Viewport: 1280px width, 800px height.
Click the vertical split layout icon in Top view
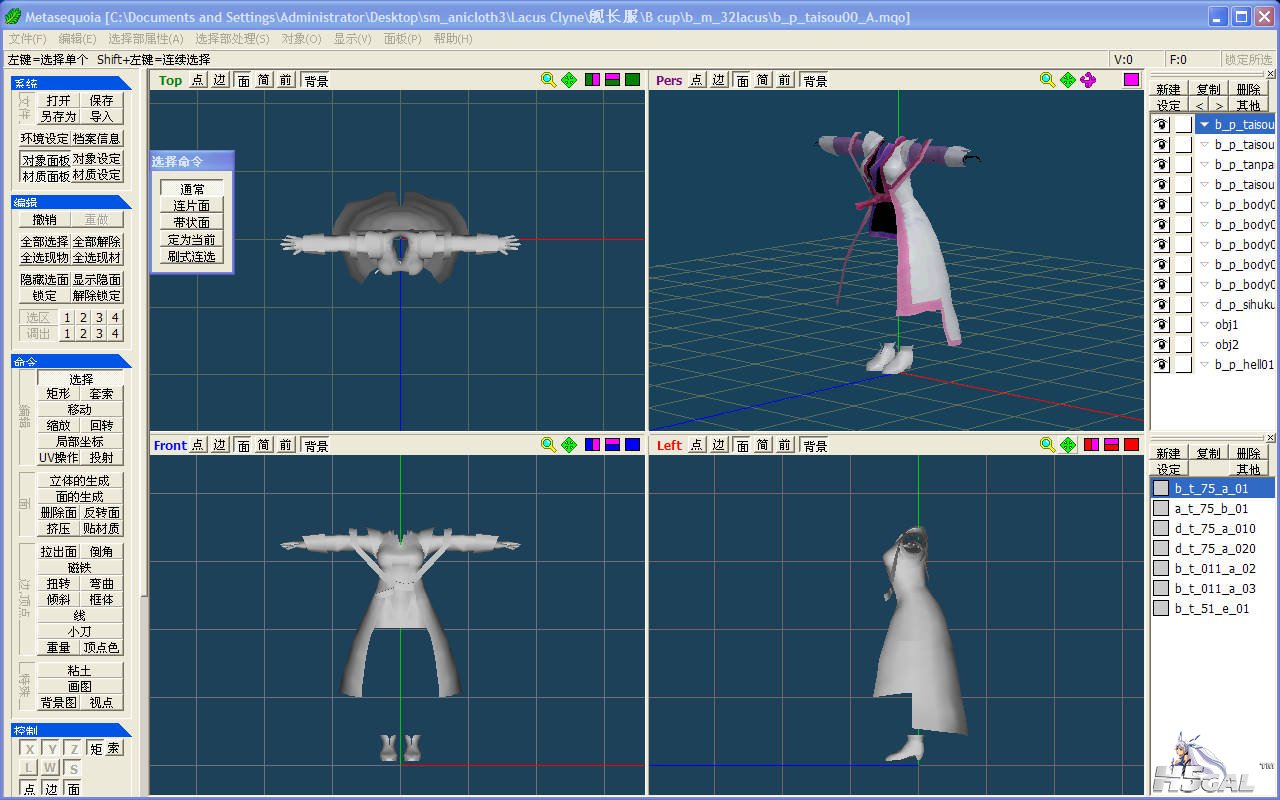[x=592, y=80]
